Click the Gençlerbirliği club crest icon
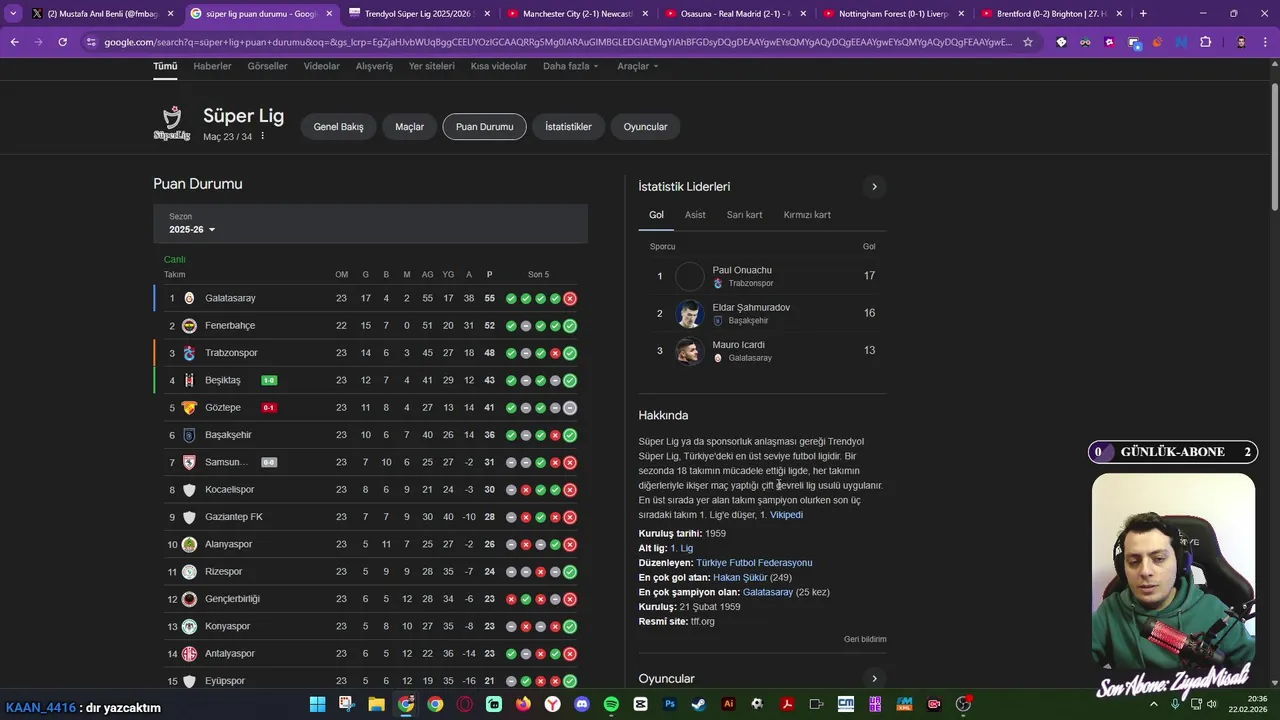 (189, 599)
